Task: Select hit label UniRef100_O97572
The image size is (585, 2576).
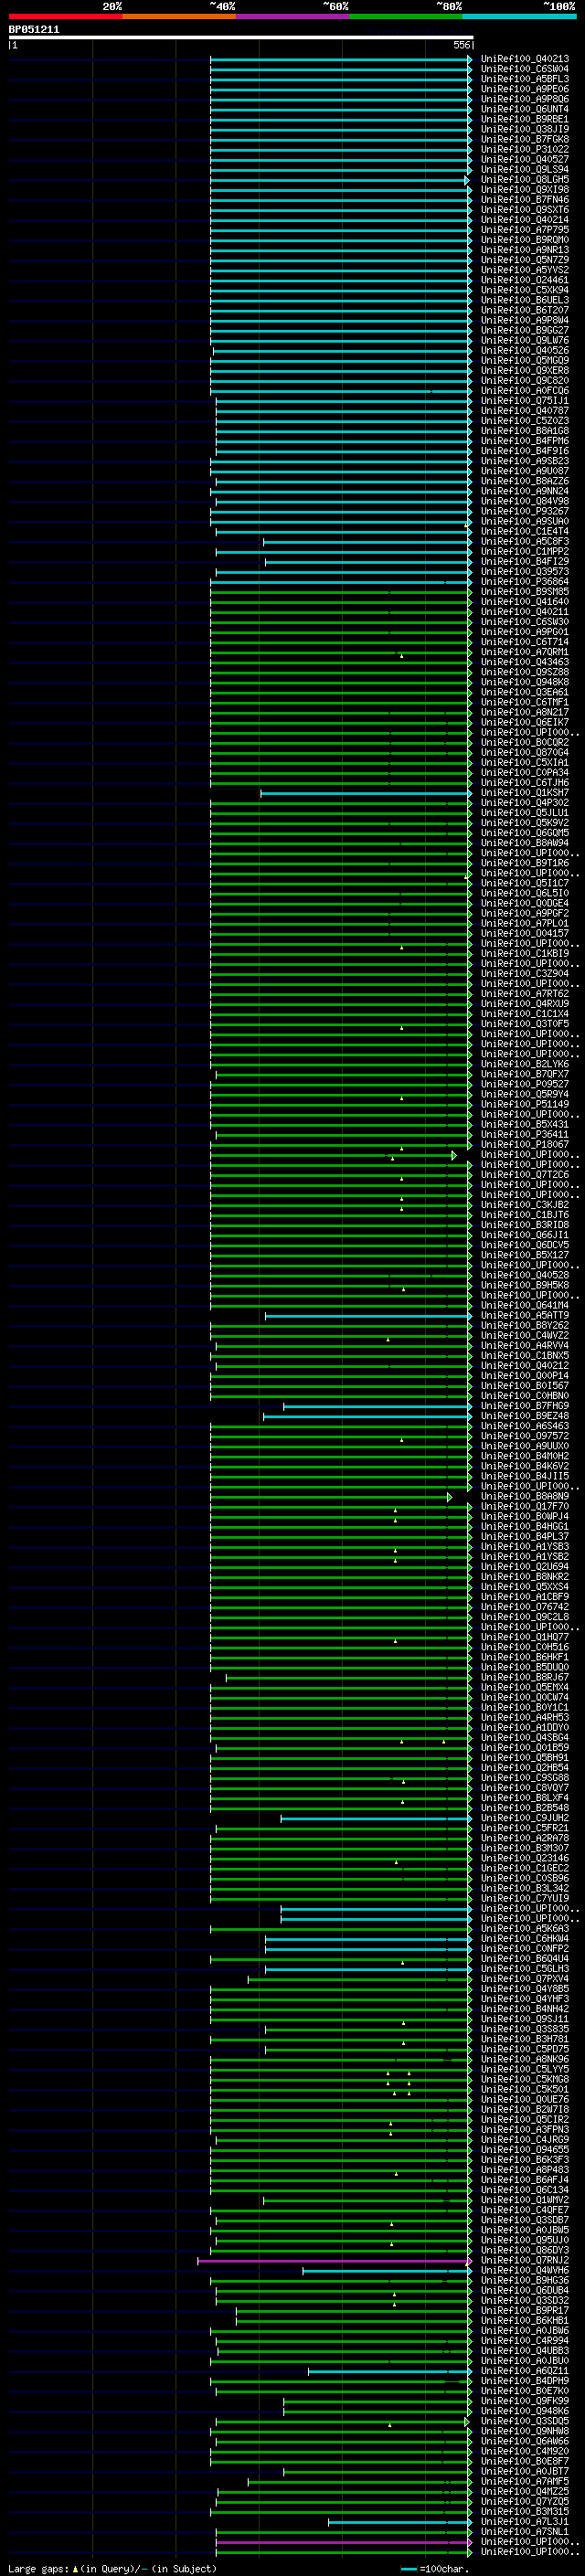Action: tap(525, 1436)
